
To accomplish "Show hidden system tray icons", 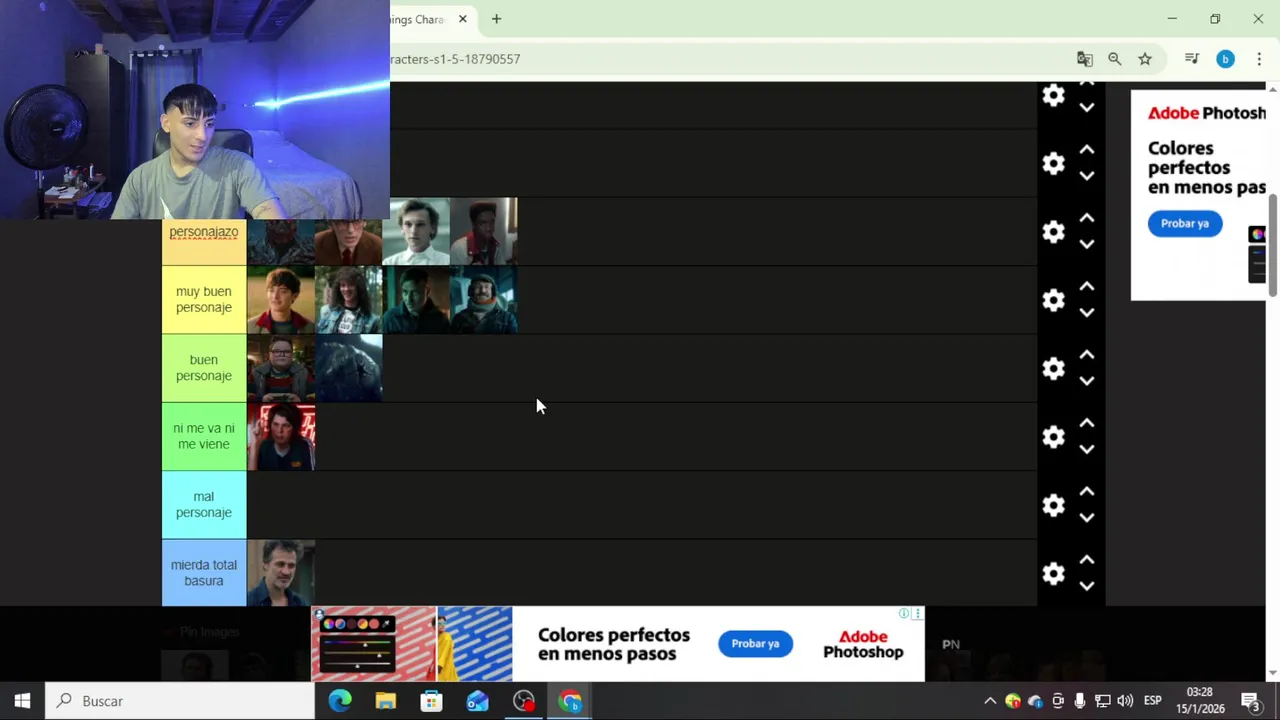I will (990, 701).
